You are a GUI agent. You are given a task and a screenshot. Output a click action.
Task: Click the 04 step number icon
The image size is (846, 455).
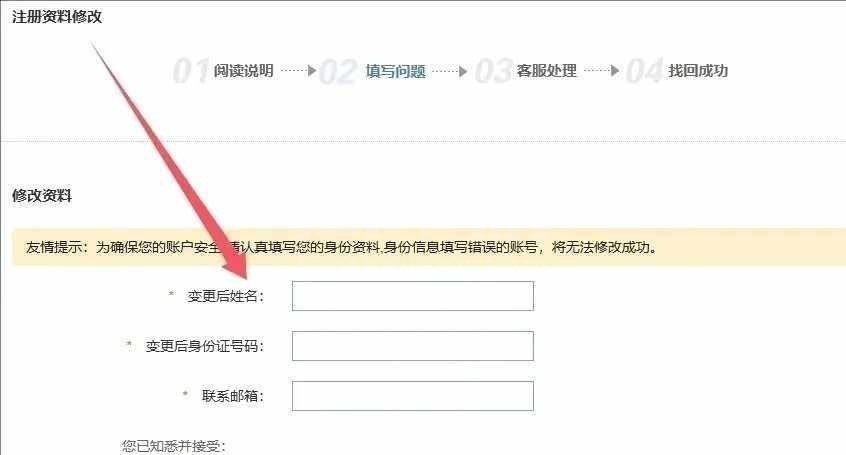pyautogui.click(x=644, y=71)
